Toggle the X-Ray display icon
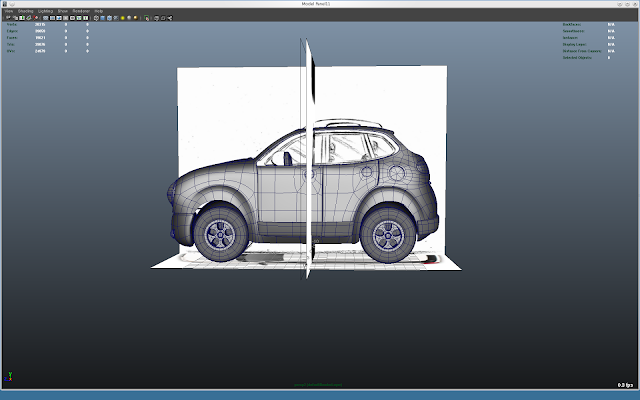Screen dimensions: 640x400 click(156, 18)
